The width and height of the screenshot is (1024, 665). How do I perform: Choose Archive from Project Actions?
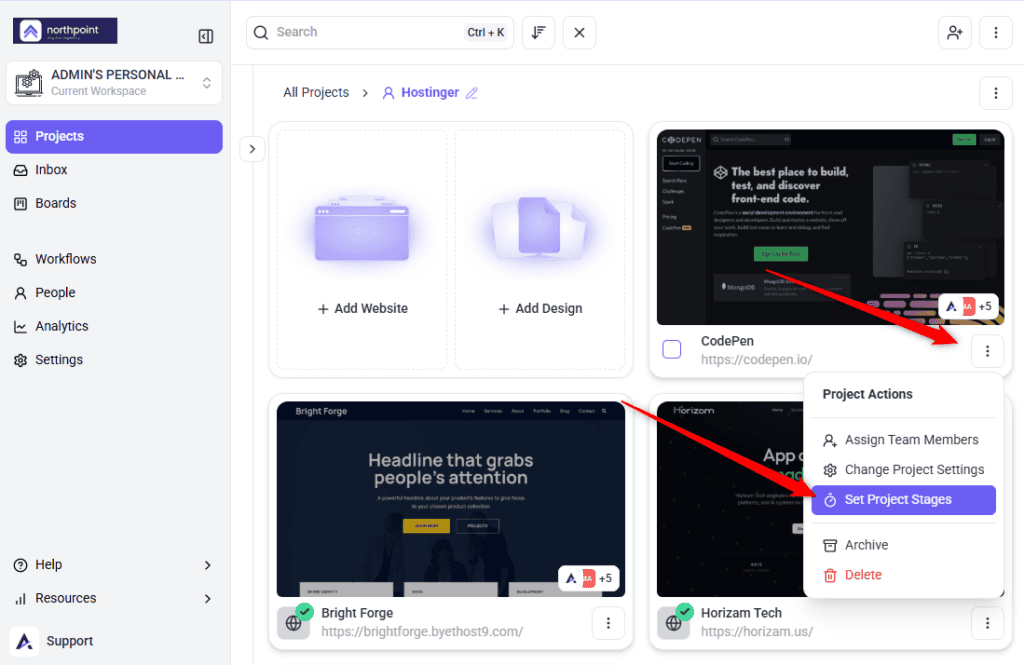click(903, 545)
